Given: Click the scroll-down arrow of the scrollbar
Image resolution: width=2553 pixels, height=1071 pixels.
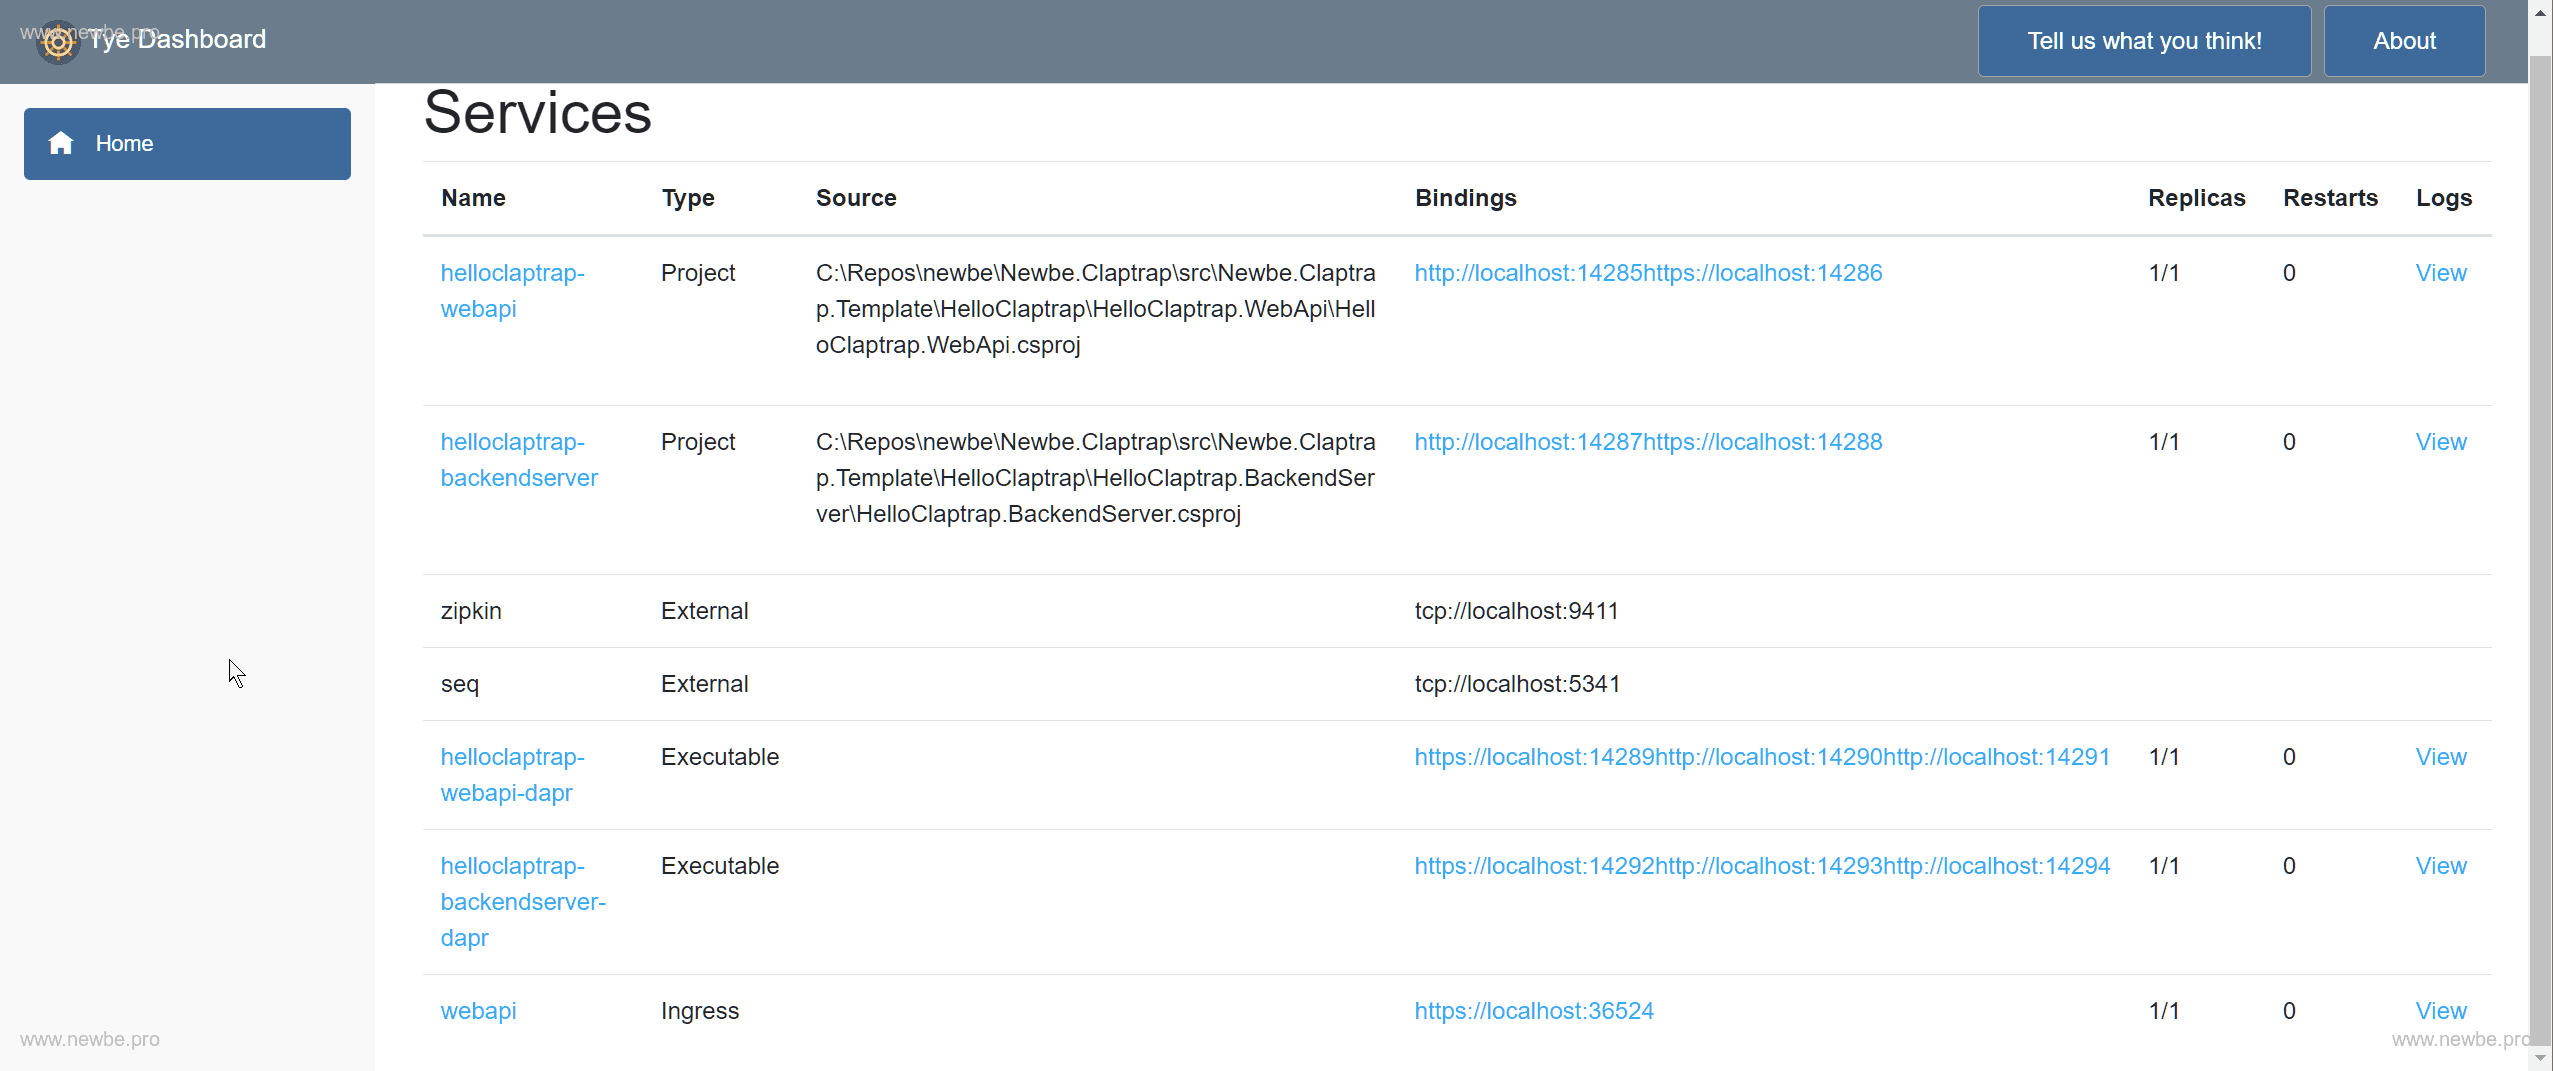Looking at the screenshot, I should [x=2540, y=1058].
